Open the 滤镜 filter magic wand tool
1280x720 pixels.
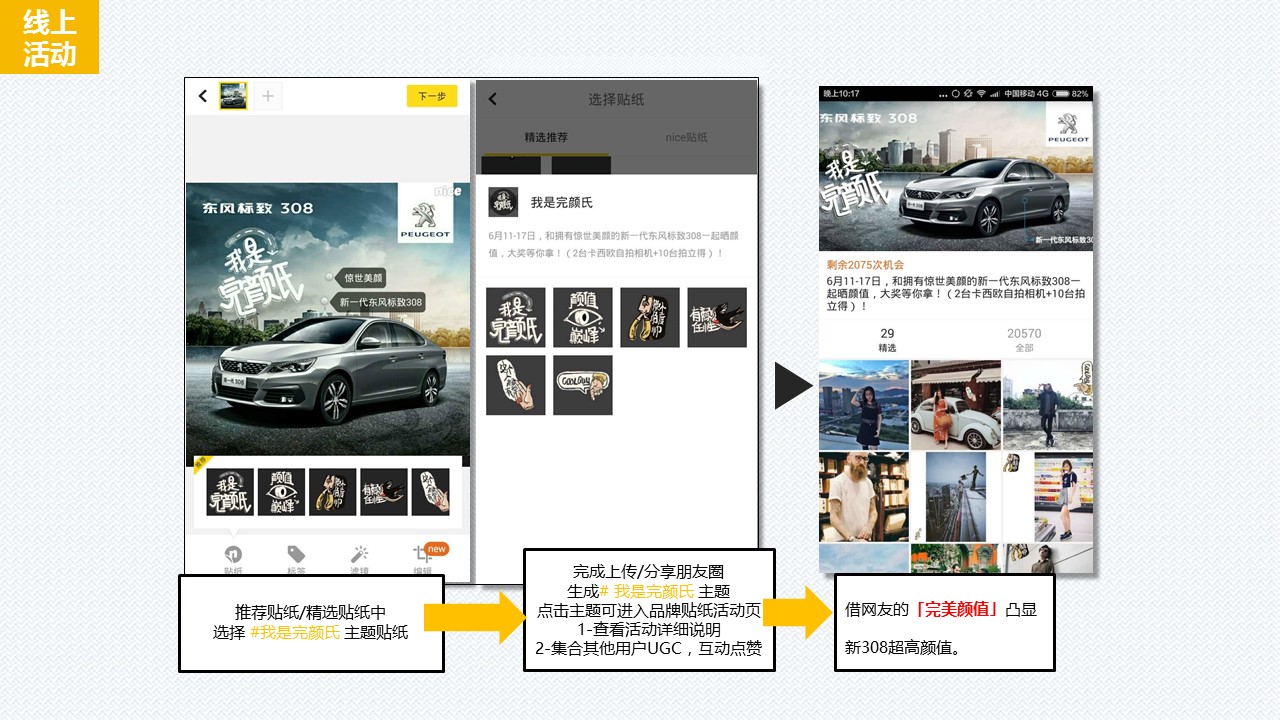coord(359,560)
